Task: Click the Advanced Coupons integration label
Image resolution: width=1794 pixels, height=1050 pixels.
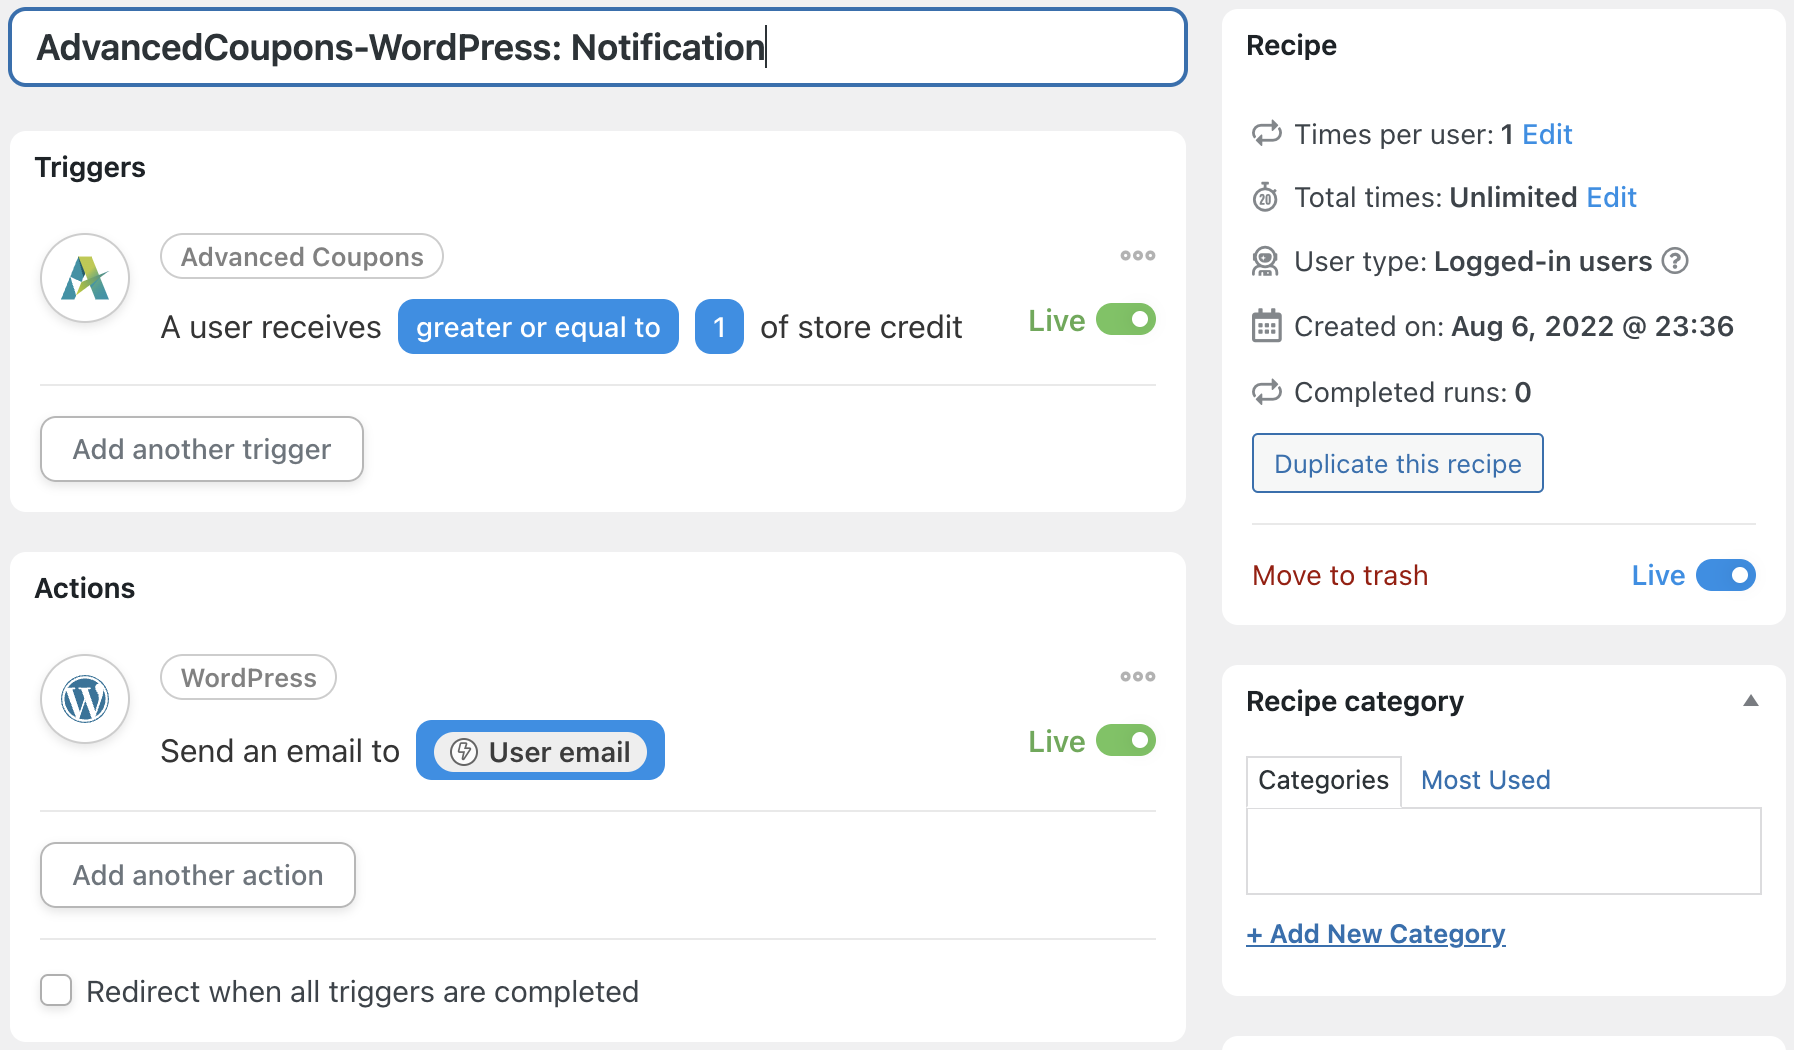Action: tap(302, 257)
